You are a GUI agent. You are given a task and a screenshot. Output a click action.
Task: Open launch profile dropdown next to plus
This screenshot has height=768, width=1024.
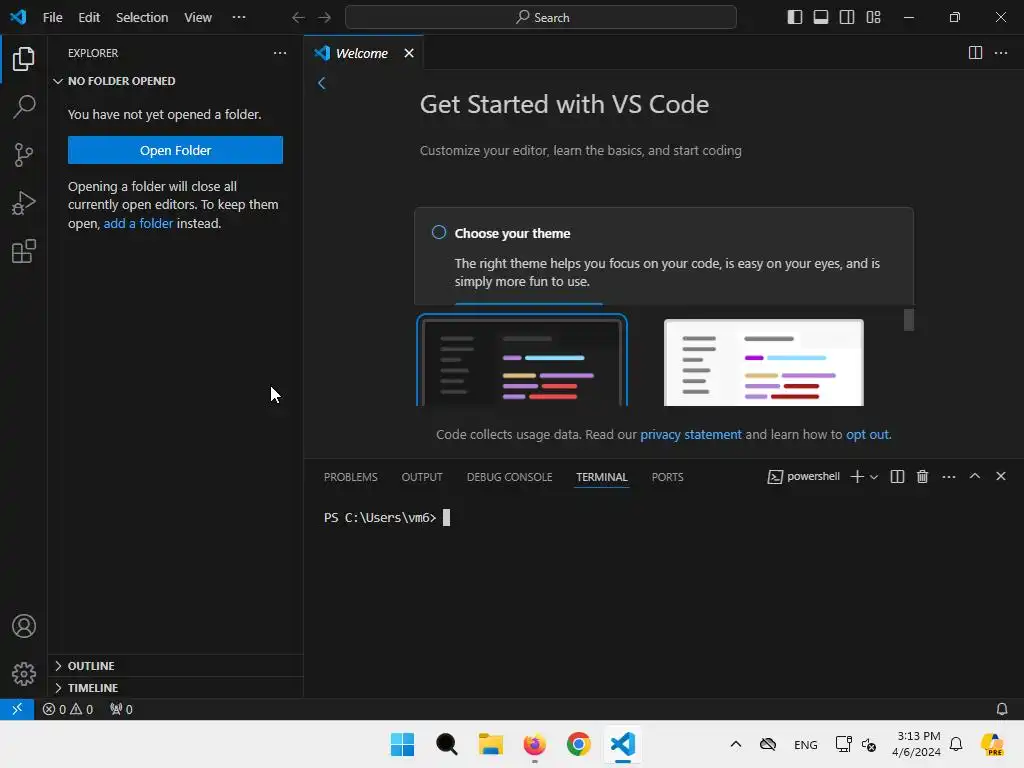click(x=874, y=477)
